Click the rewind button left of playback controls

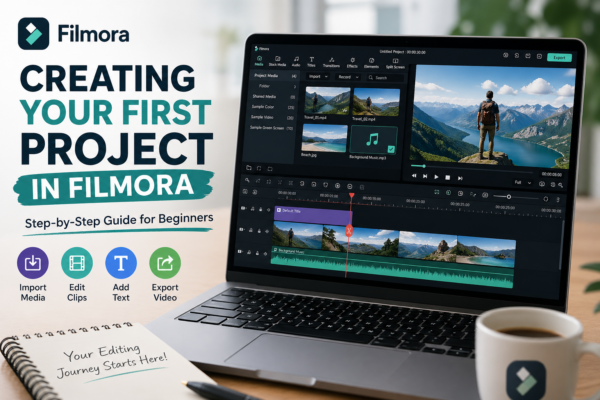coord(414,176)
